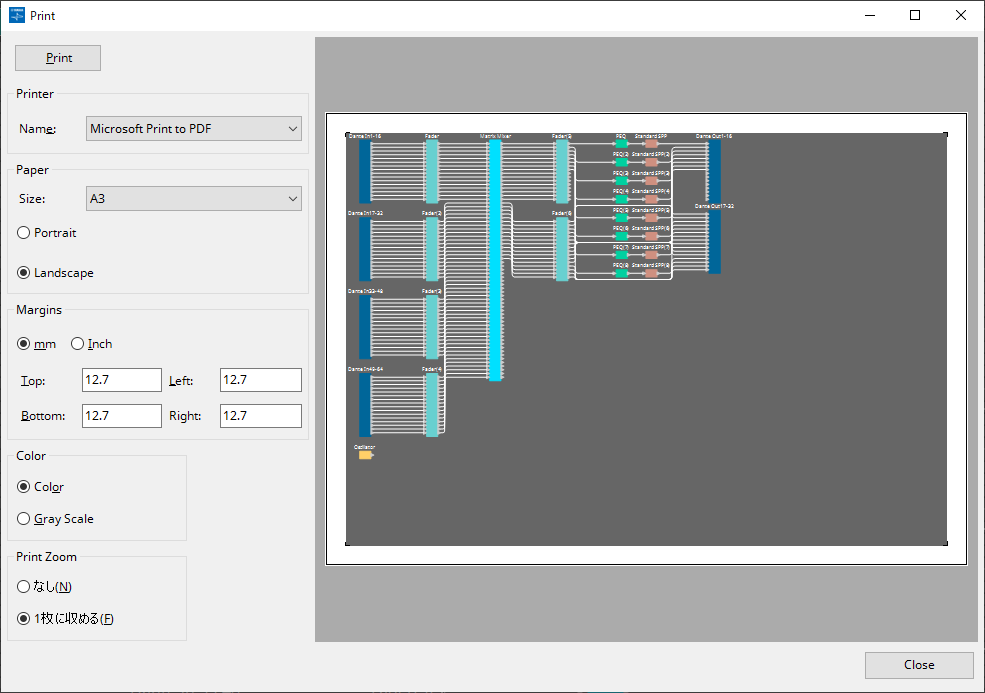Click the Matrix Mixer block in preview

tap(495, 260)
